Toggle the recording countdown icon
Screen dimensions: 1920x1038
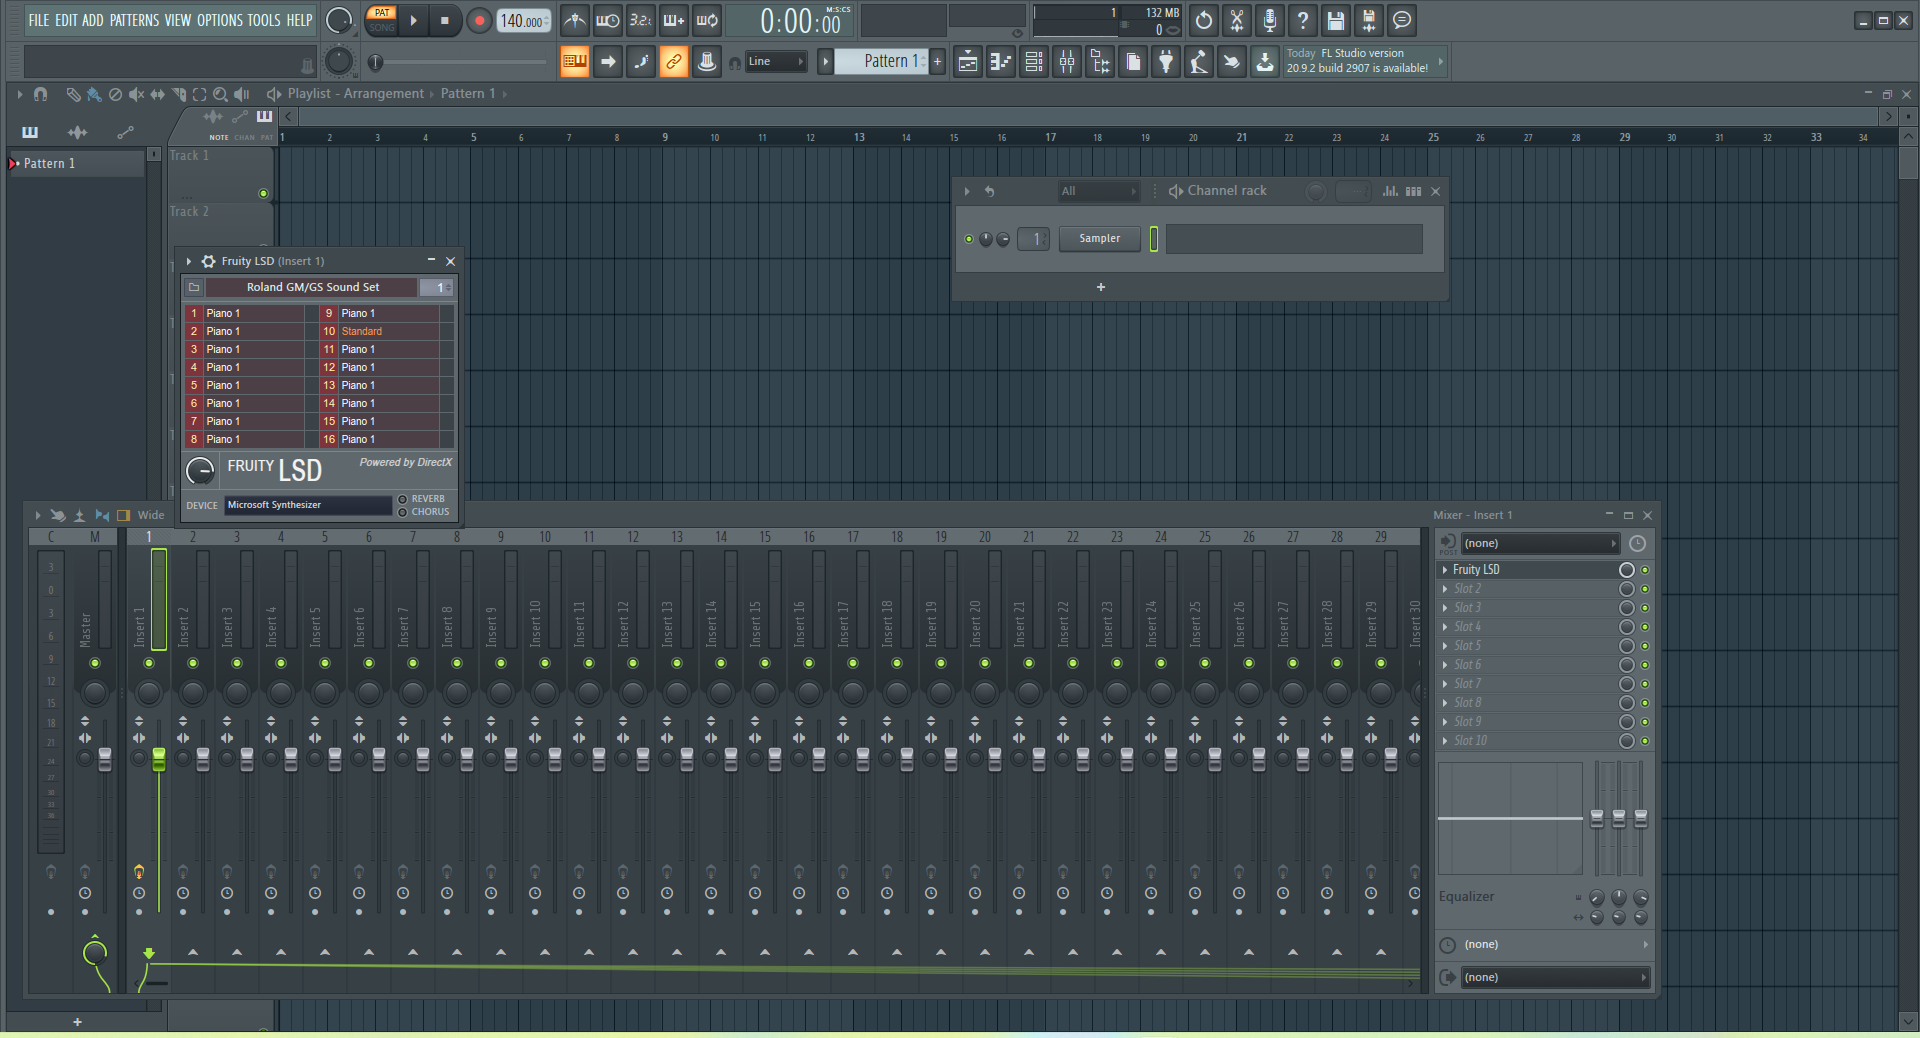[x=640, y=20]
